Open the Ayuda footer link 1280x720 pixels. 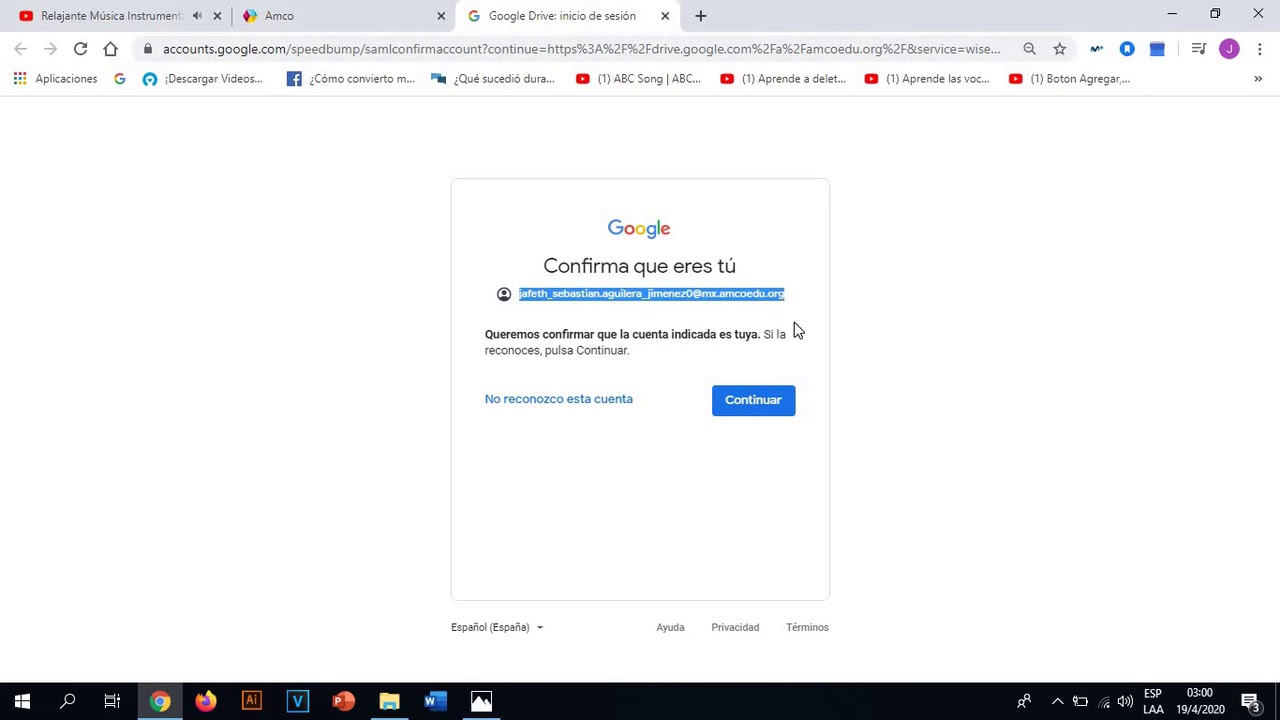(x=670, y=627)
